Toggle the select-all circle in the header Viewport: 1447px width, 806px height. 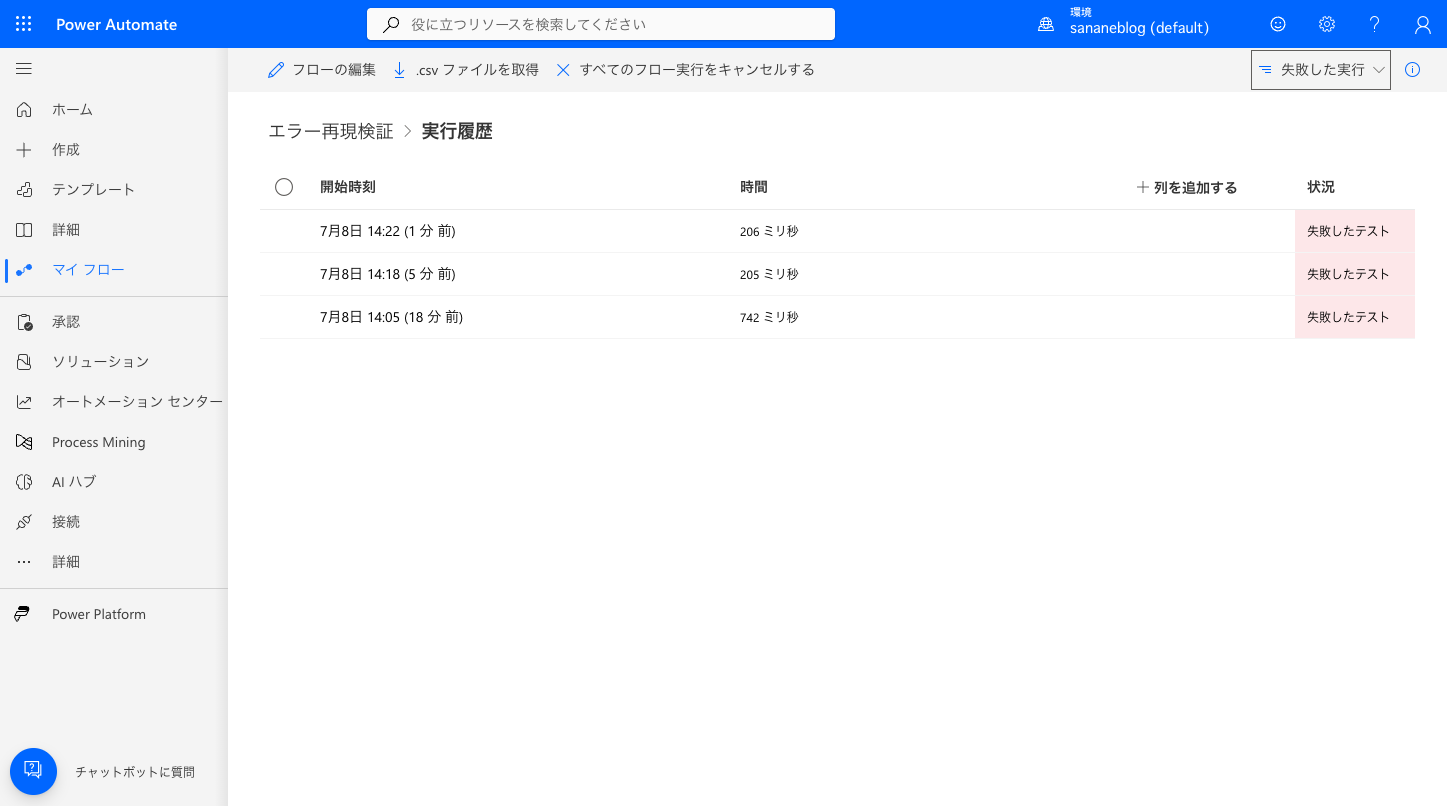284,187
